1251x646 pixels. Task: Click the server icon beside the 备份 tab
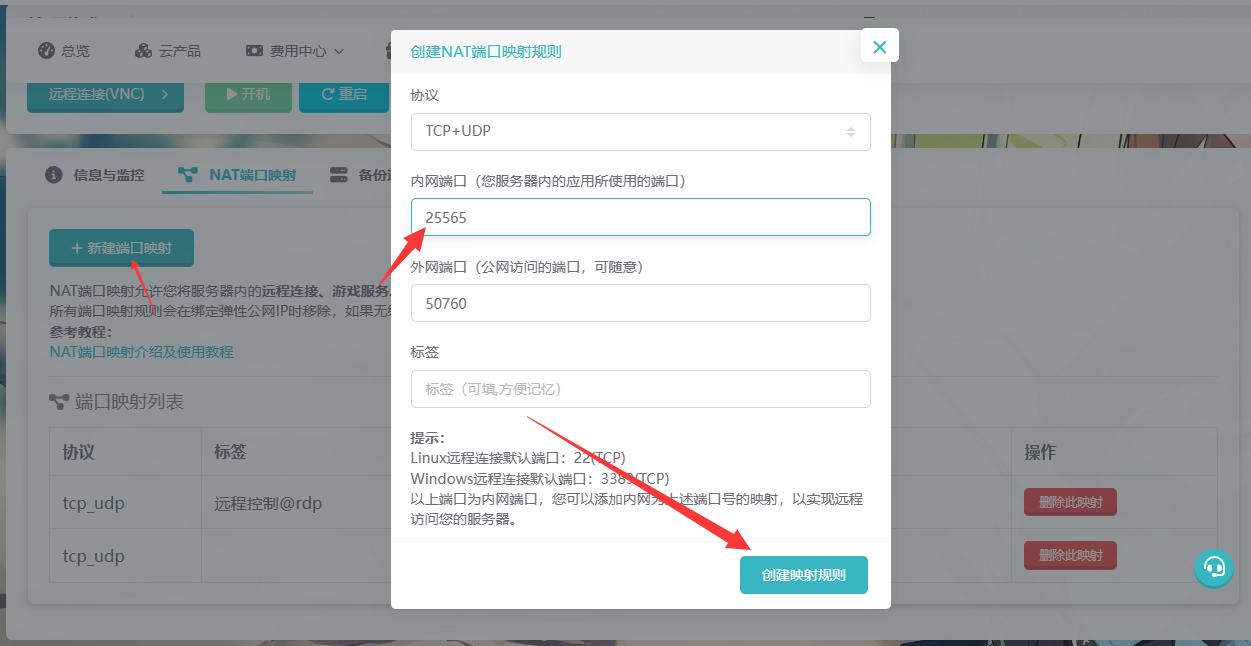tap(338, 175)
